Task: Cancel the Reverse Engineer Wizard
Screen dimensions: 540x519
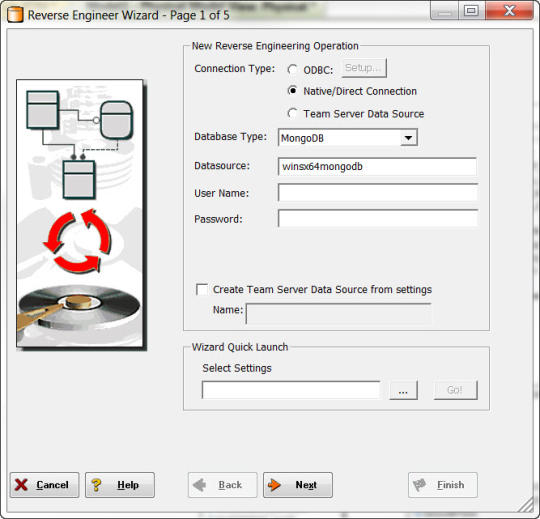Action: pyautogui.click(x=44, y=485)
